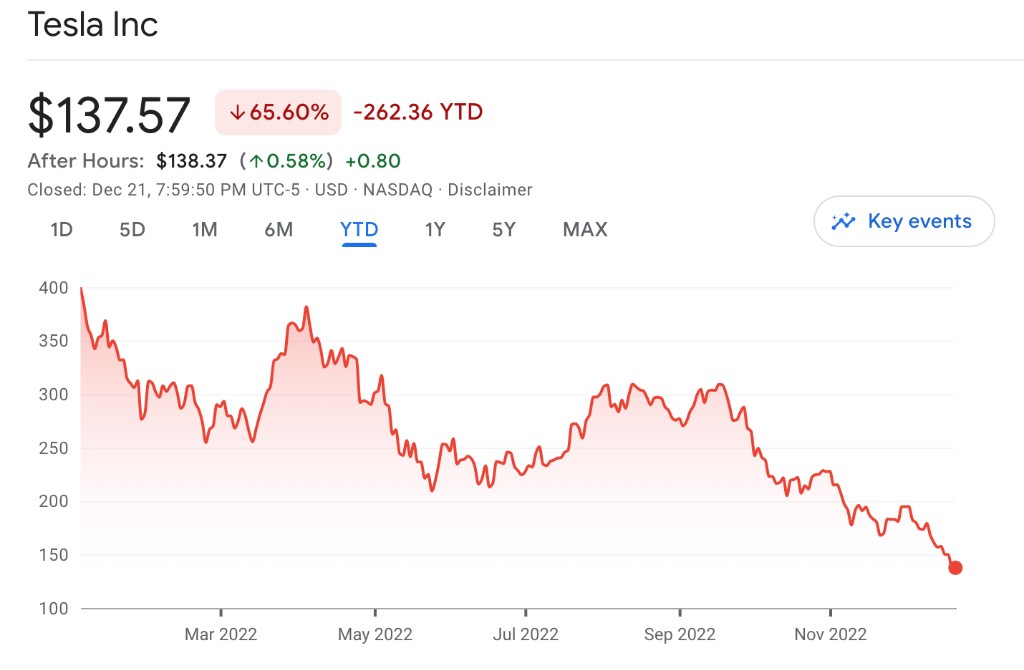Select the 1D time range tab
Viewport: 1024px width, 670px height.
click(62, 229)
